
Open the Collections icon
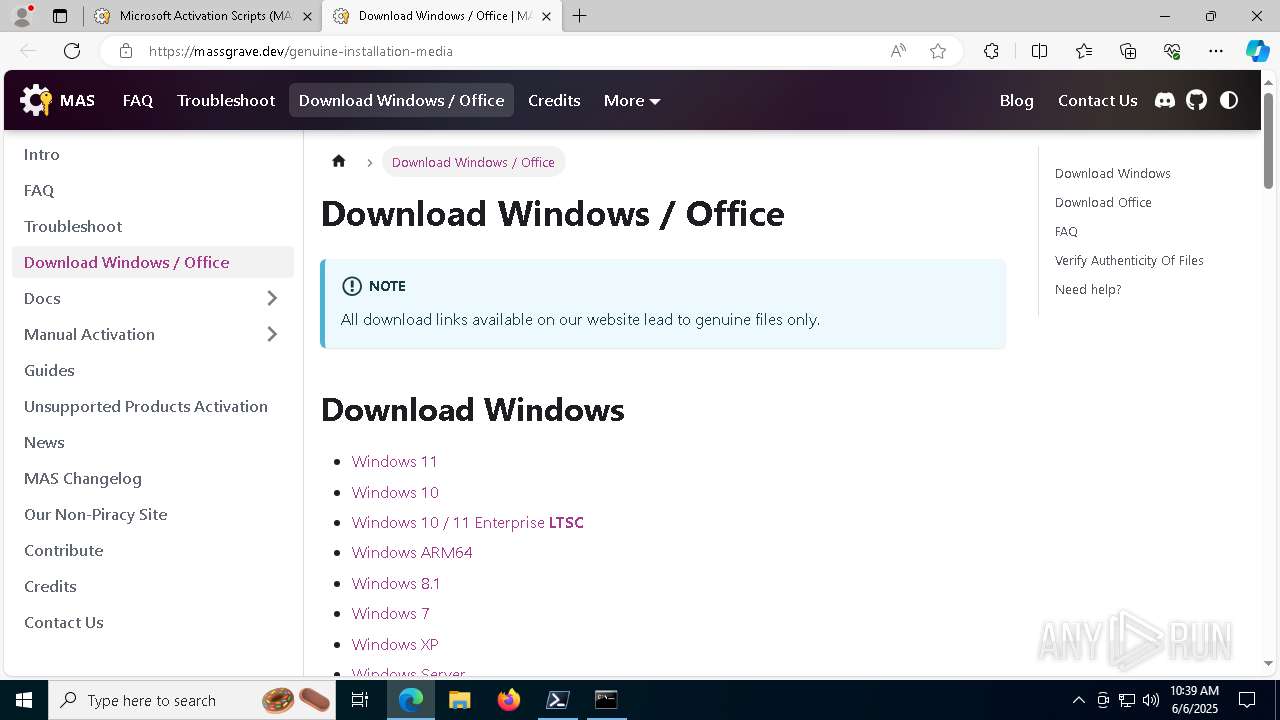tap(1128, 51)
